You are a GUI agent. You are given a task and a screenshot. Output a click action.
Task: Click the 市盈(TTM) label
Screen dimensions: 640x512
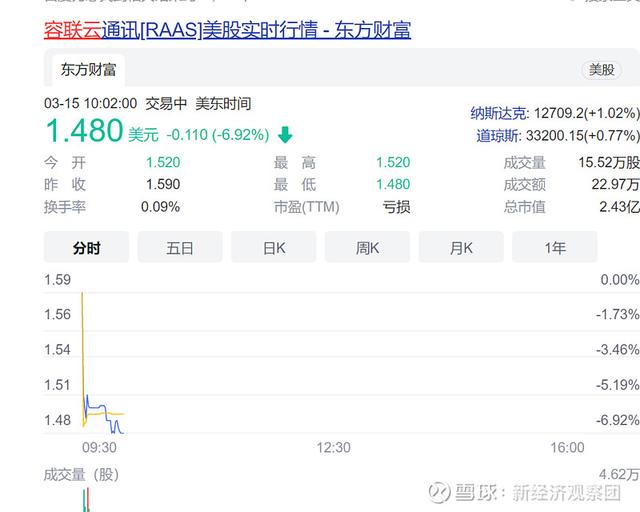pos(307,207)
